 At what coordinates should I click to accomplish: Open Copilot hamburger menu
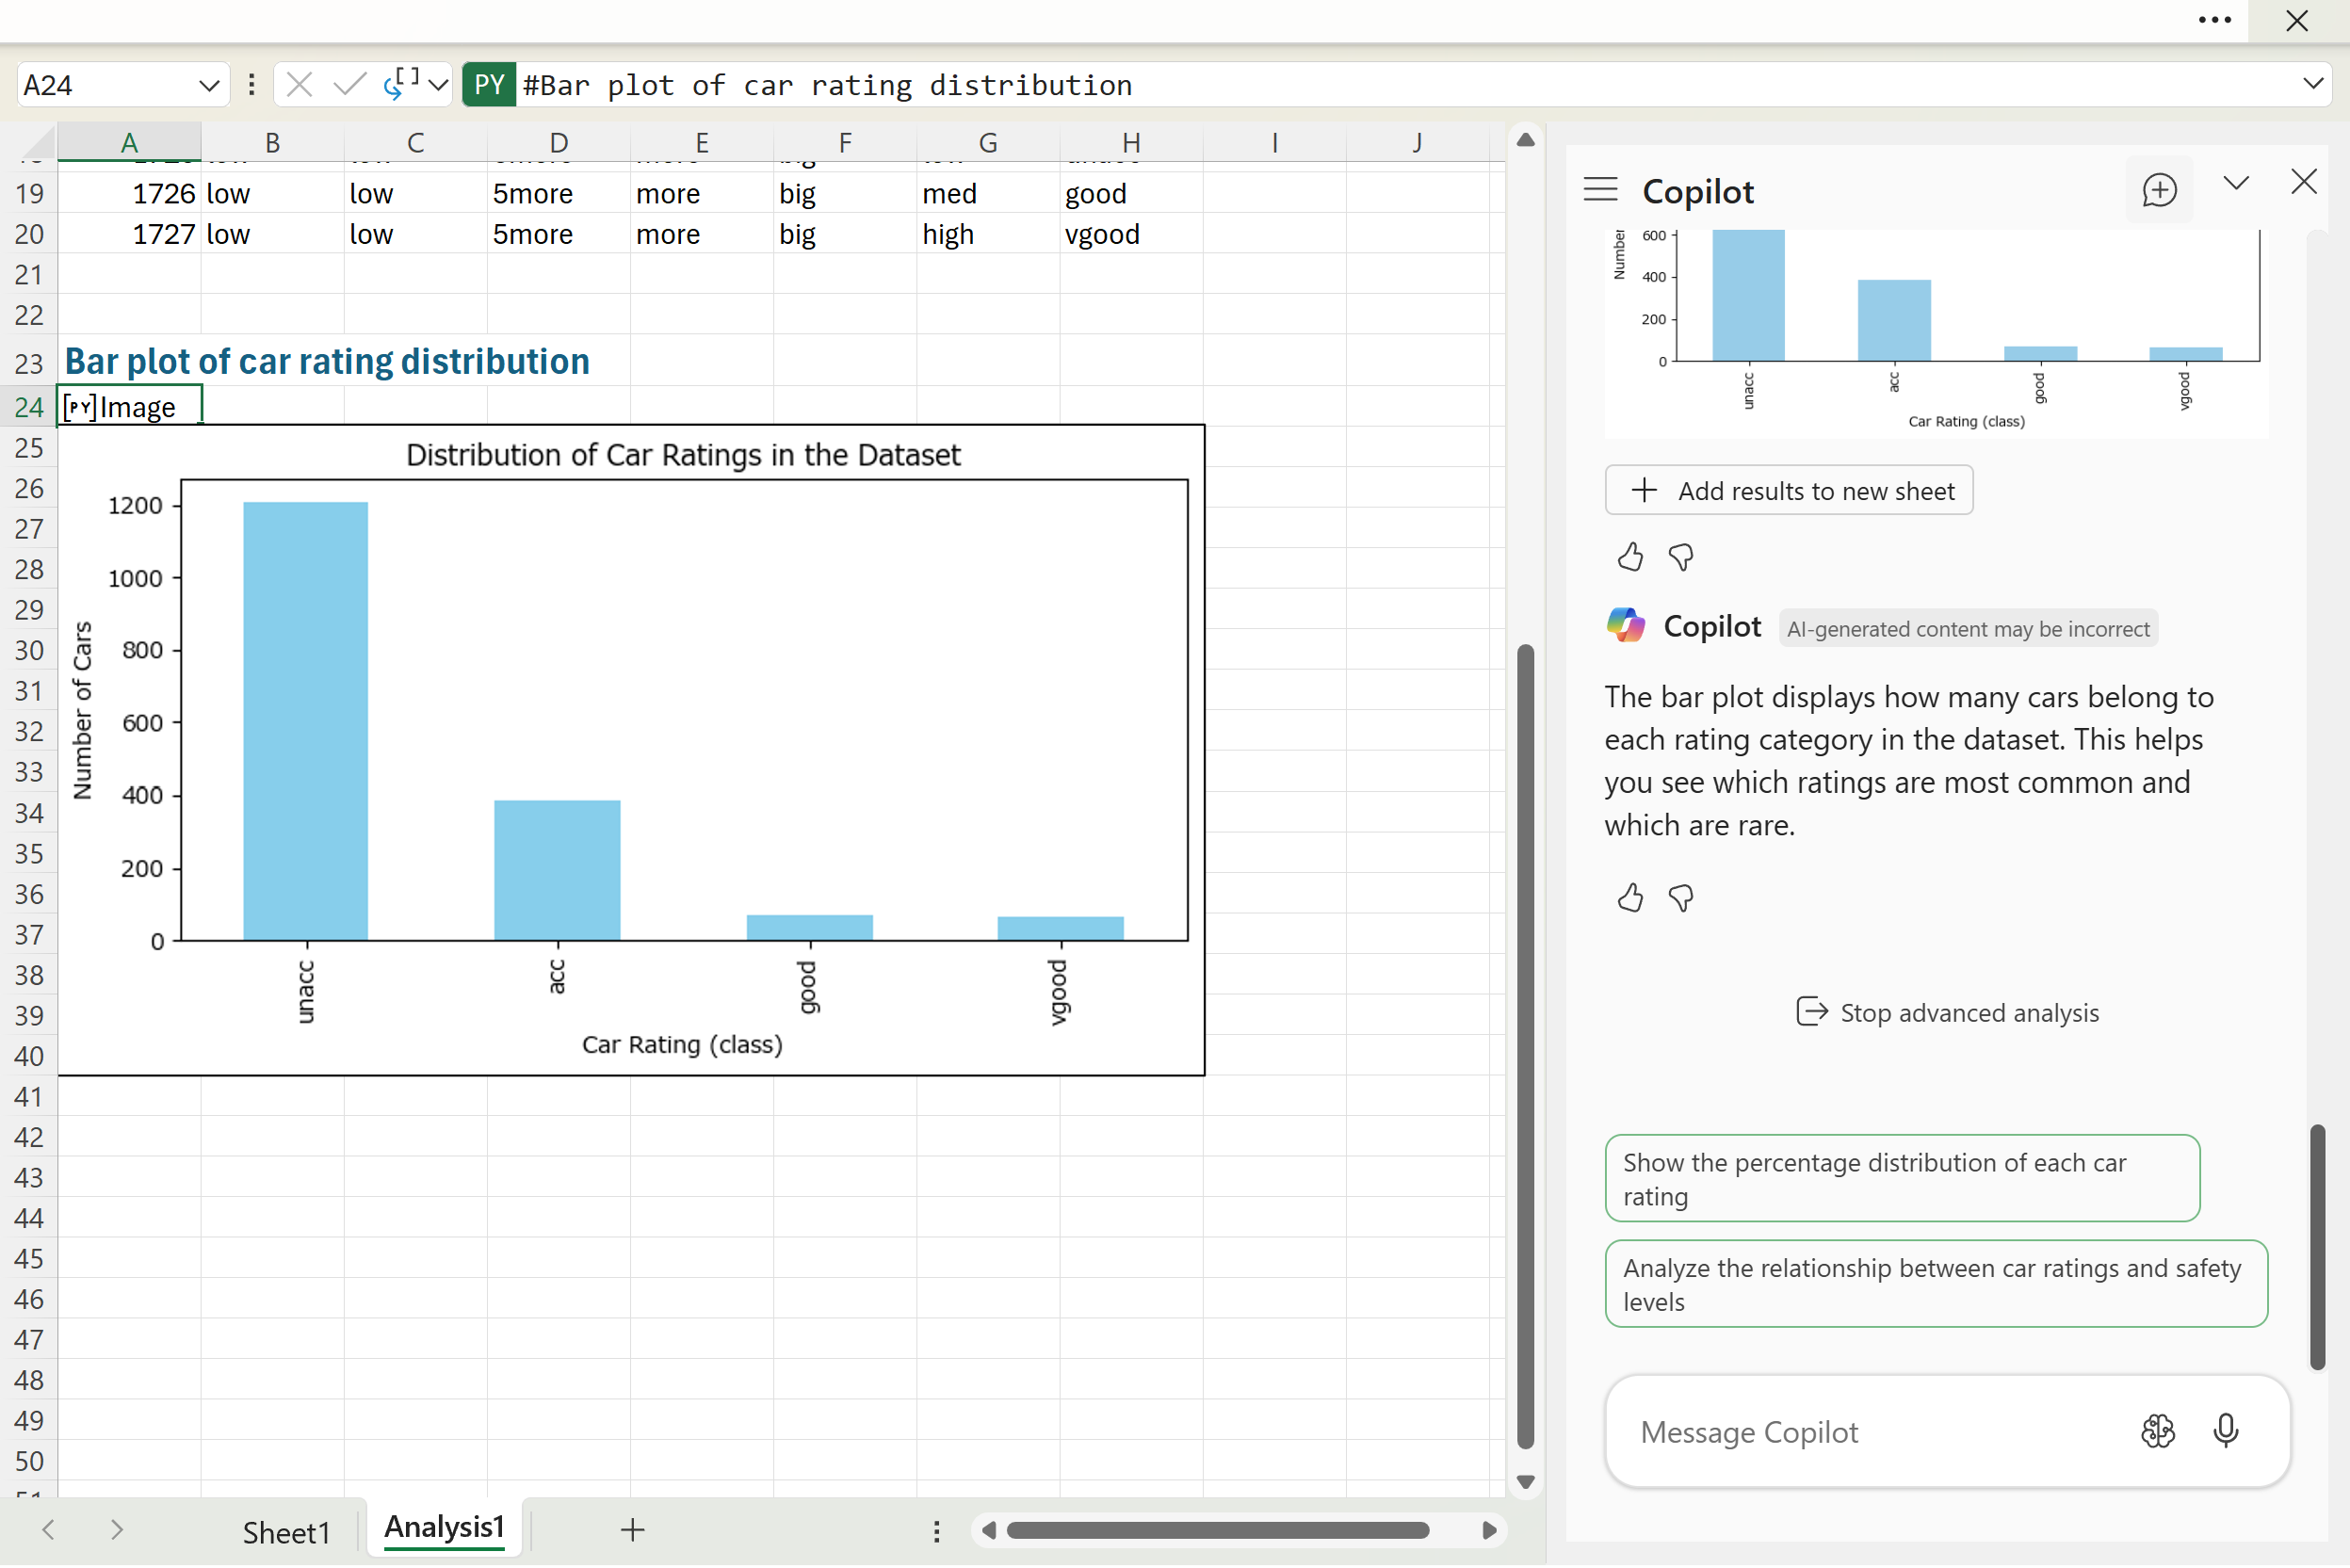point(1600,190)
